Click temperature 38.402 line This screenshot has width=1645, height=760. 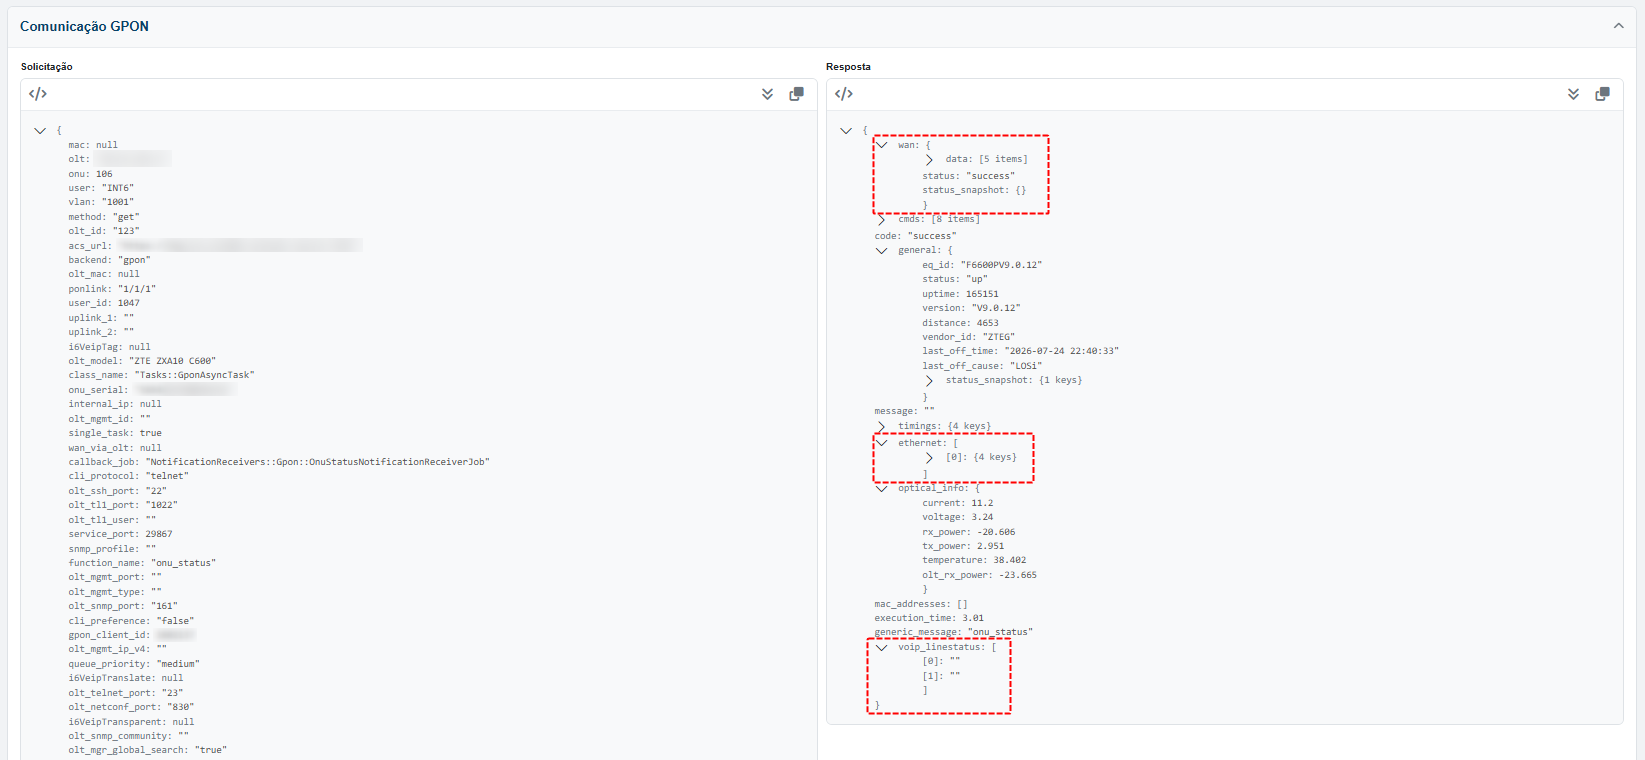click(974, 561)
